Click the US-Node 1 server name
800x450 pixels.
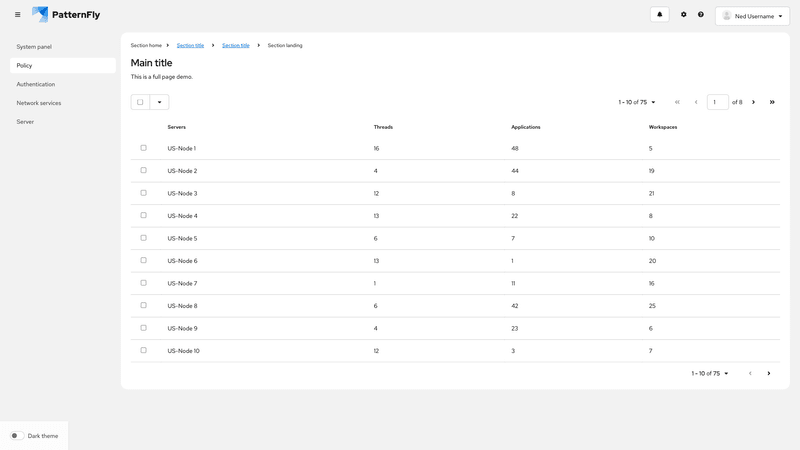pyautogui.click(x=182, y=148)
